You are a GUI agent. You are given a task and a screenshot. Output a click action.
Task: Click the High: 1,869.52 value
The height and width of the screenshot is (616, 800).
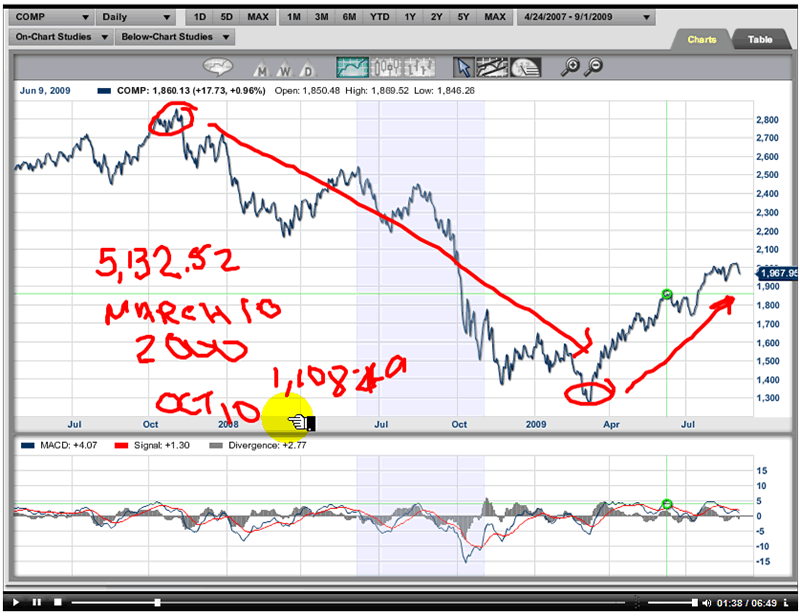point(377,91)
